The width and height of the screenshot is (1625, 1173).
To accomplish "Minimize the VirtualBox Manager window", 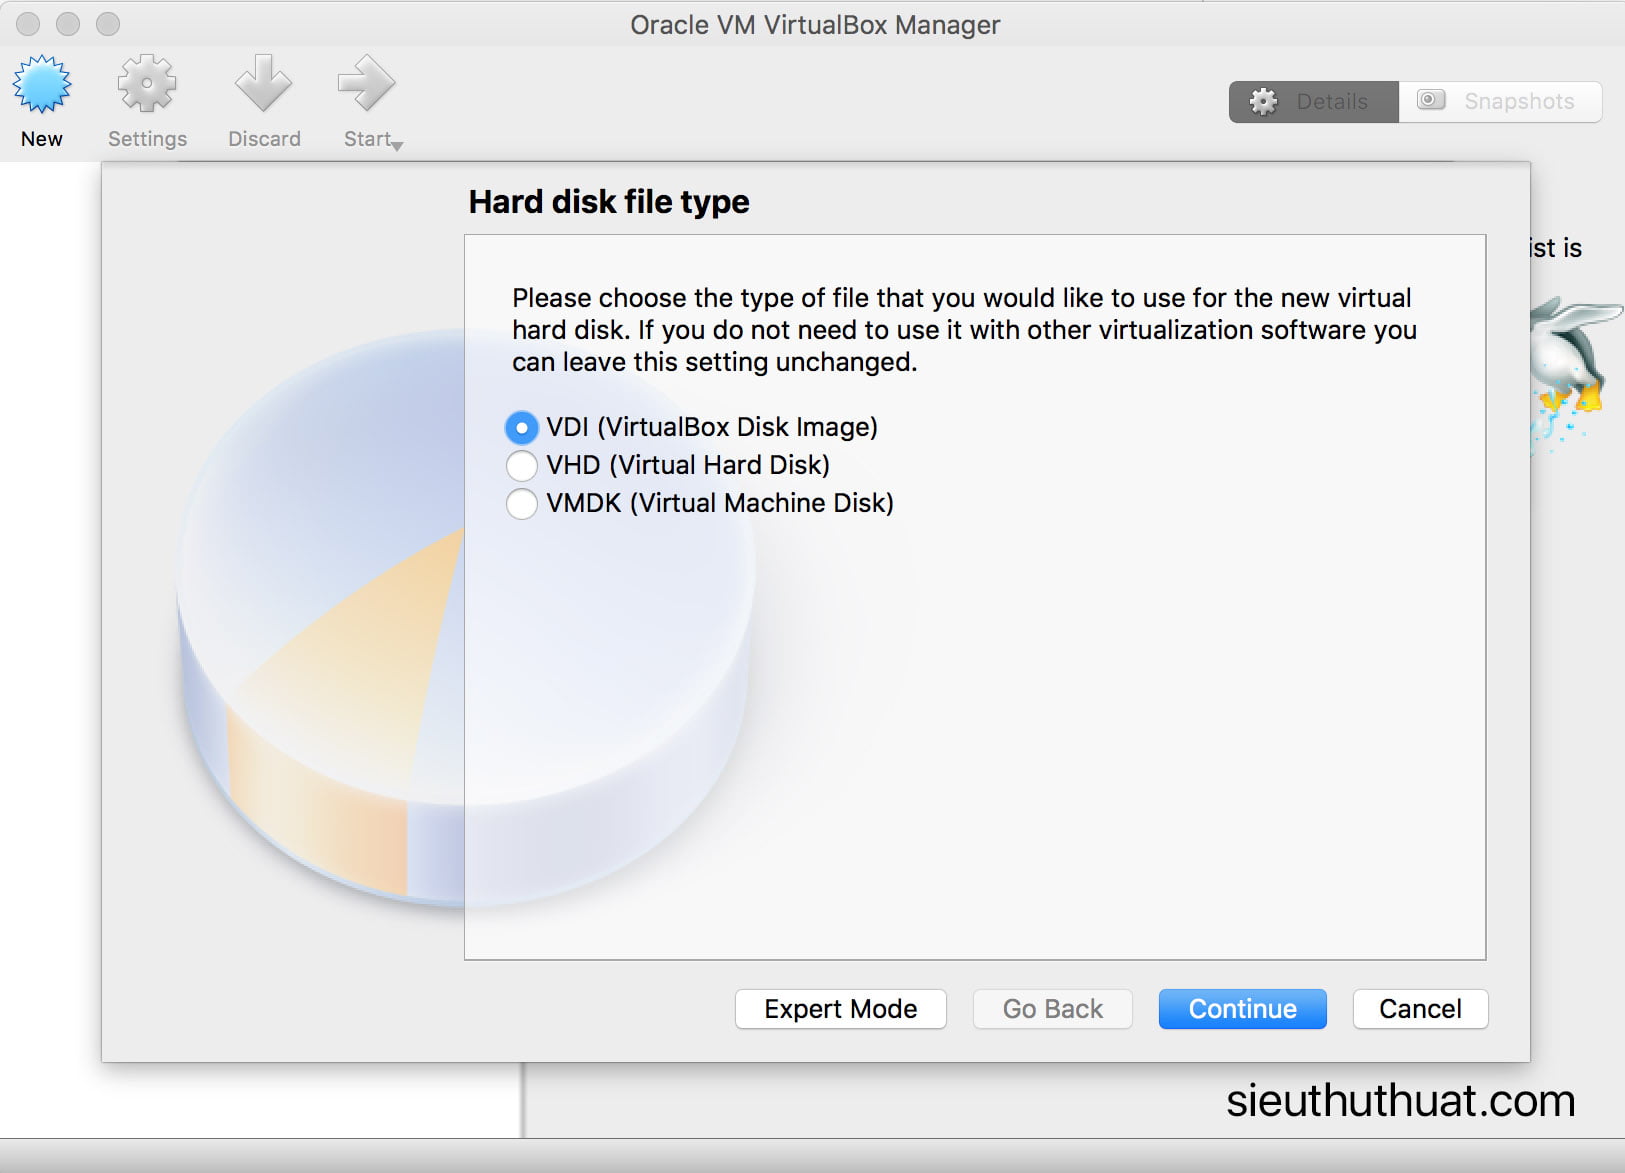I will click(x=68, y=24).
